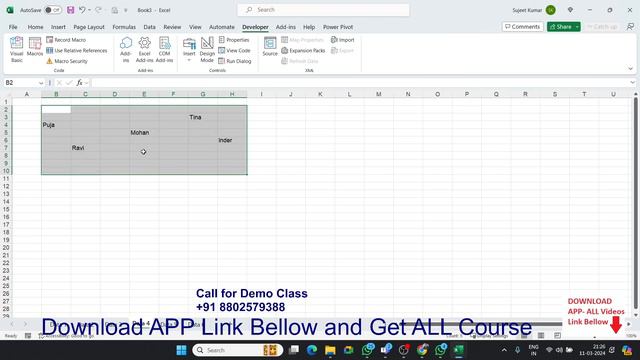This screenshot has width=640, height=360.
Task: Open the Macros dialog
Action: (x=35, y=47)
